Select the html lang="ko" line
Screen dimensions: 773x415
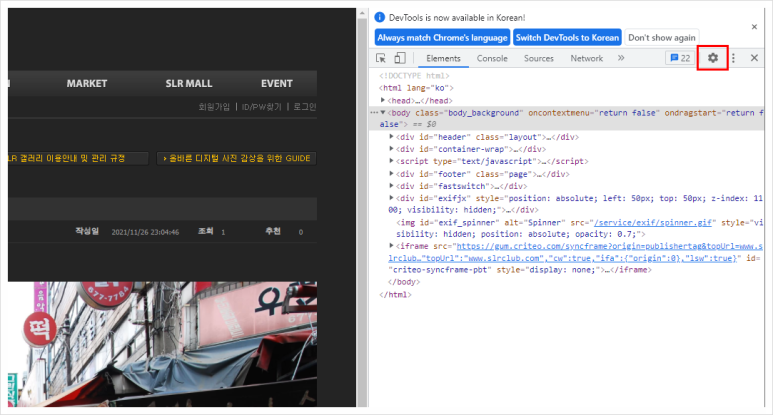pos(416,88)
